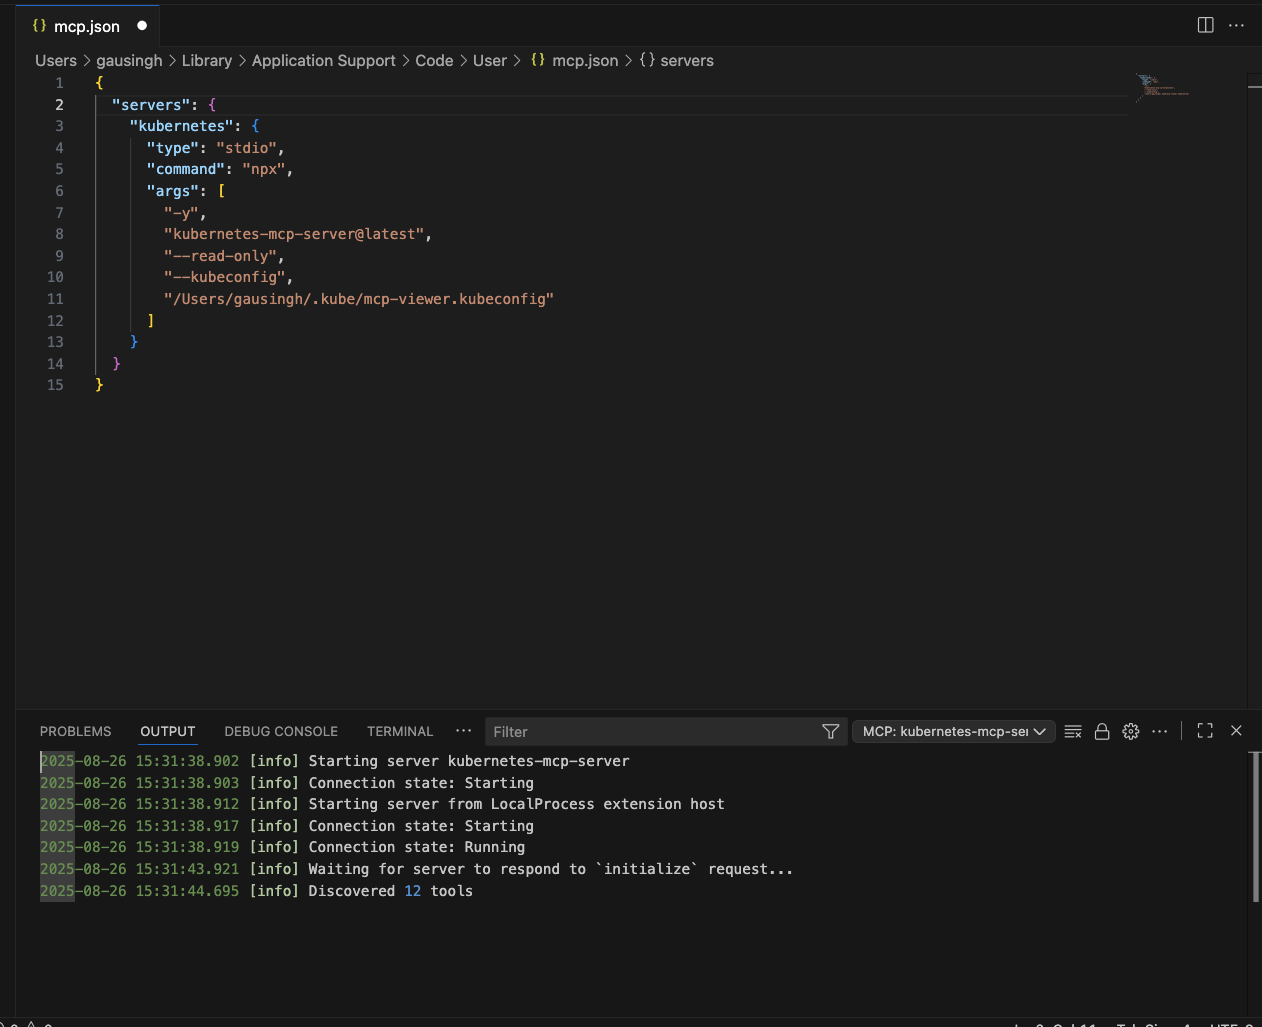Open MCP kubernetes-mcp-server output channel dropdown
The height and width of the screenshot is (1027, 1262).
click(x=953, y=732)
